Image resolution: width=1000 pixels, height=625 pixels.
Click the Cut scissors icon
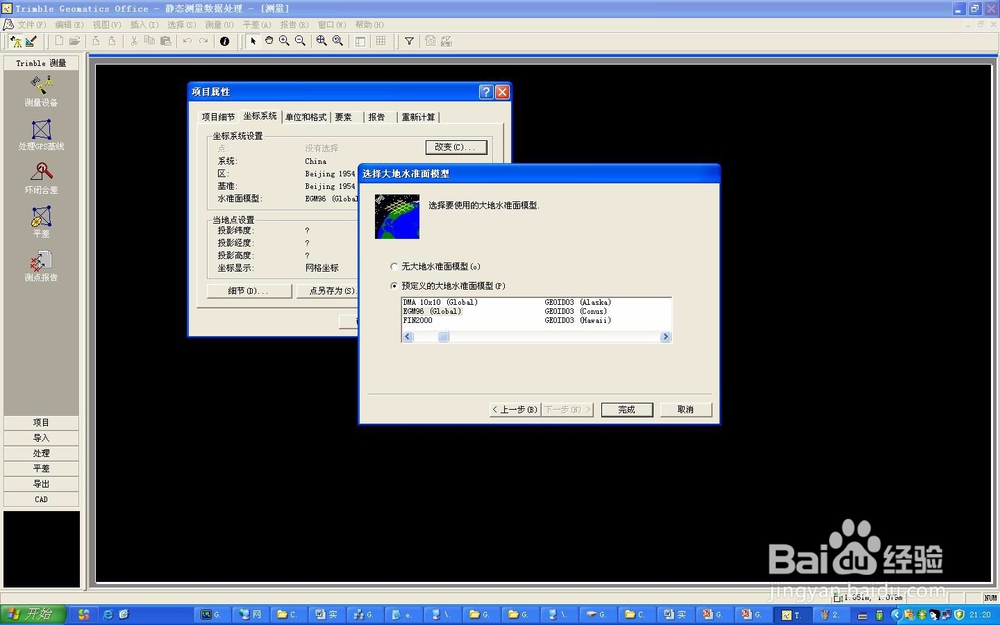pos(134,41)
